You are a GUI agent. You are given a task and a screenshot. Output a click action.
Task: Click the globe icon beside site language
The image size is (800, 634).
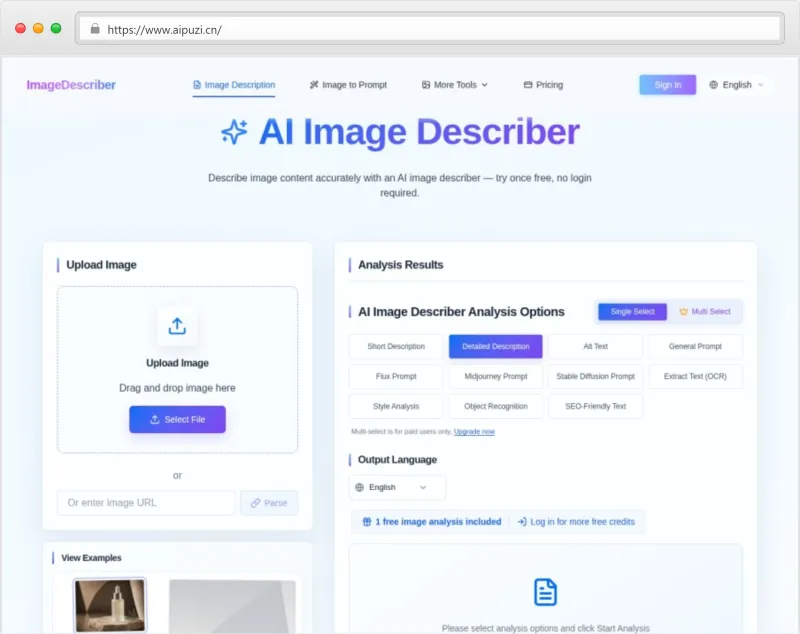click(713, 85)
